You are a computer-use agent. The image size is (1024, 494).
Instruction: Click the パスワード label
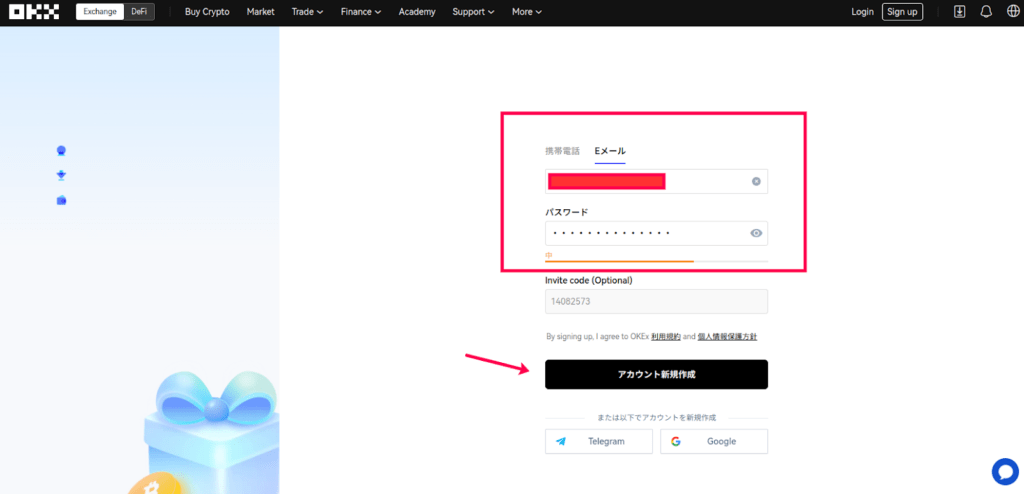pos(567,212)
